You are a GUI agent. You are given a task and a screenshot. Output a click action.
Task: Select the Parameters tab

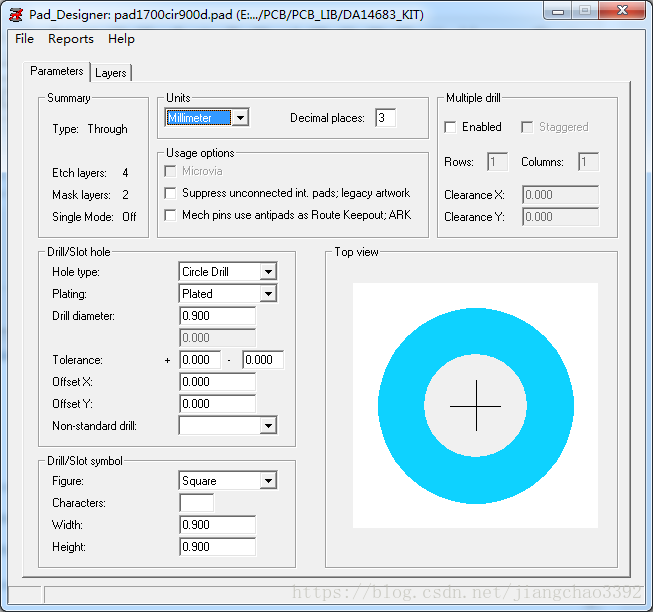(57, 72)
